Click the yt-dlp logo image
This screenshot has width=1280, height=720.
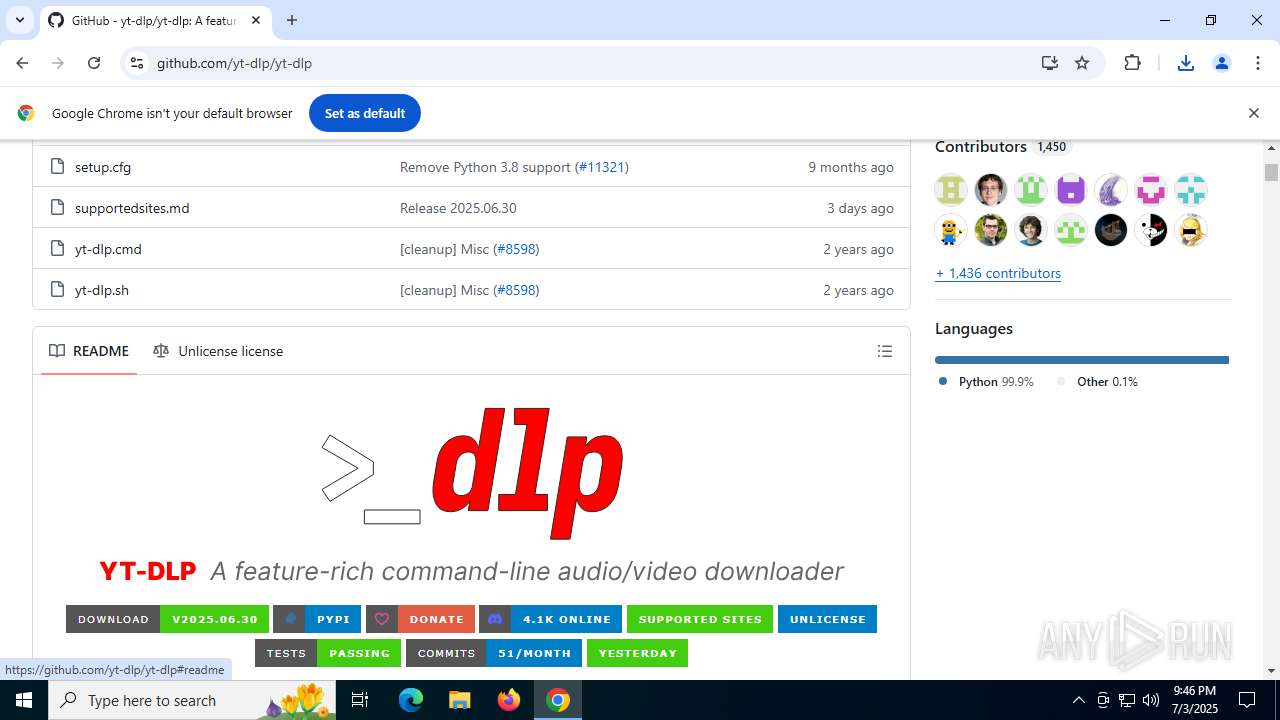point(472,472)
